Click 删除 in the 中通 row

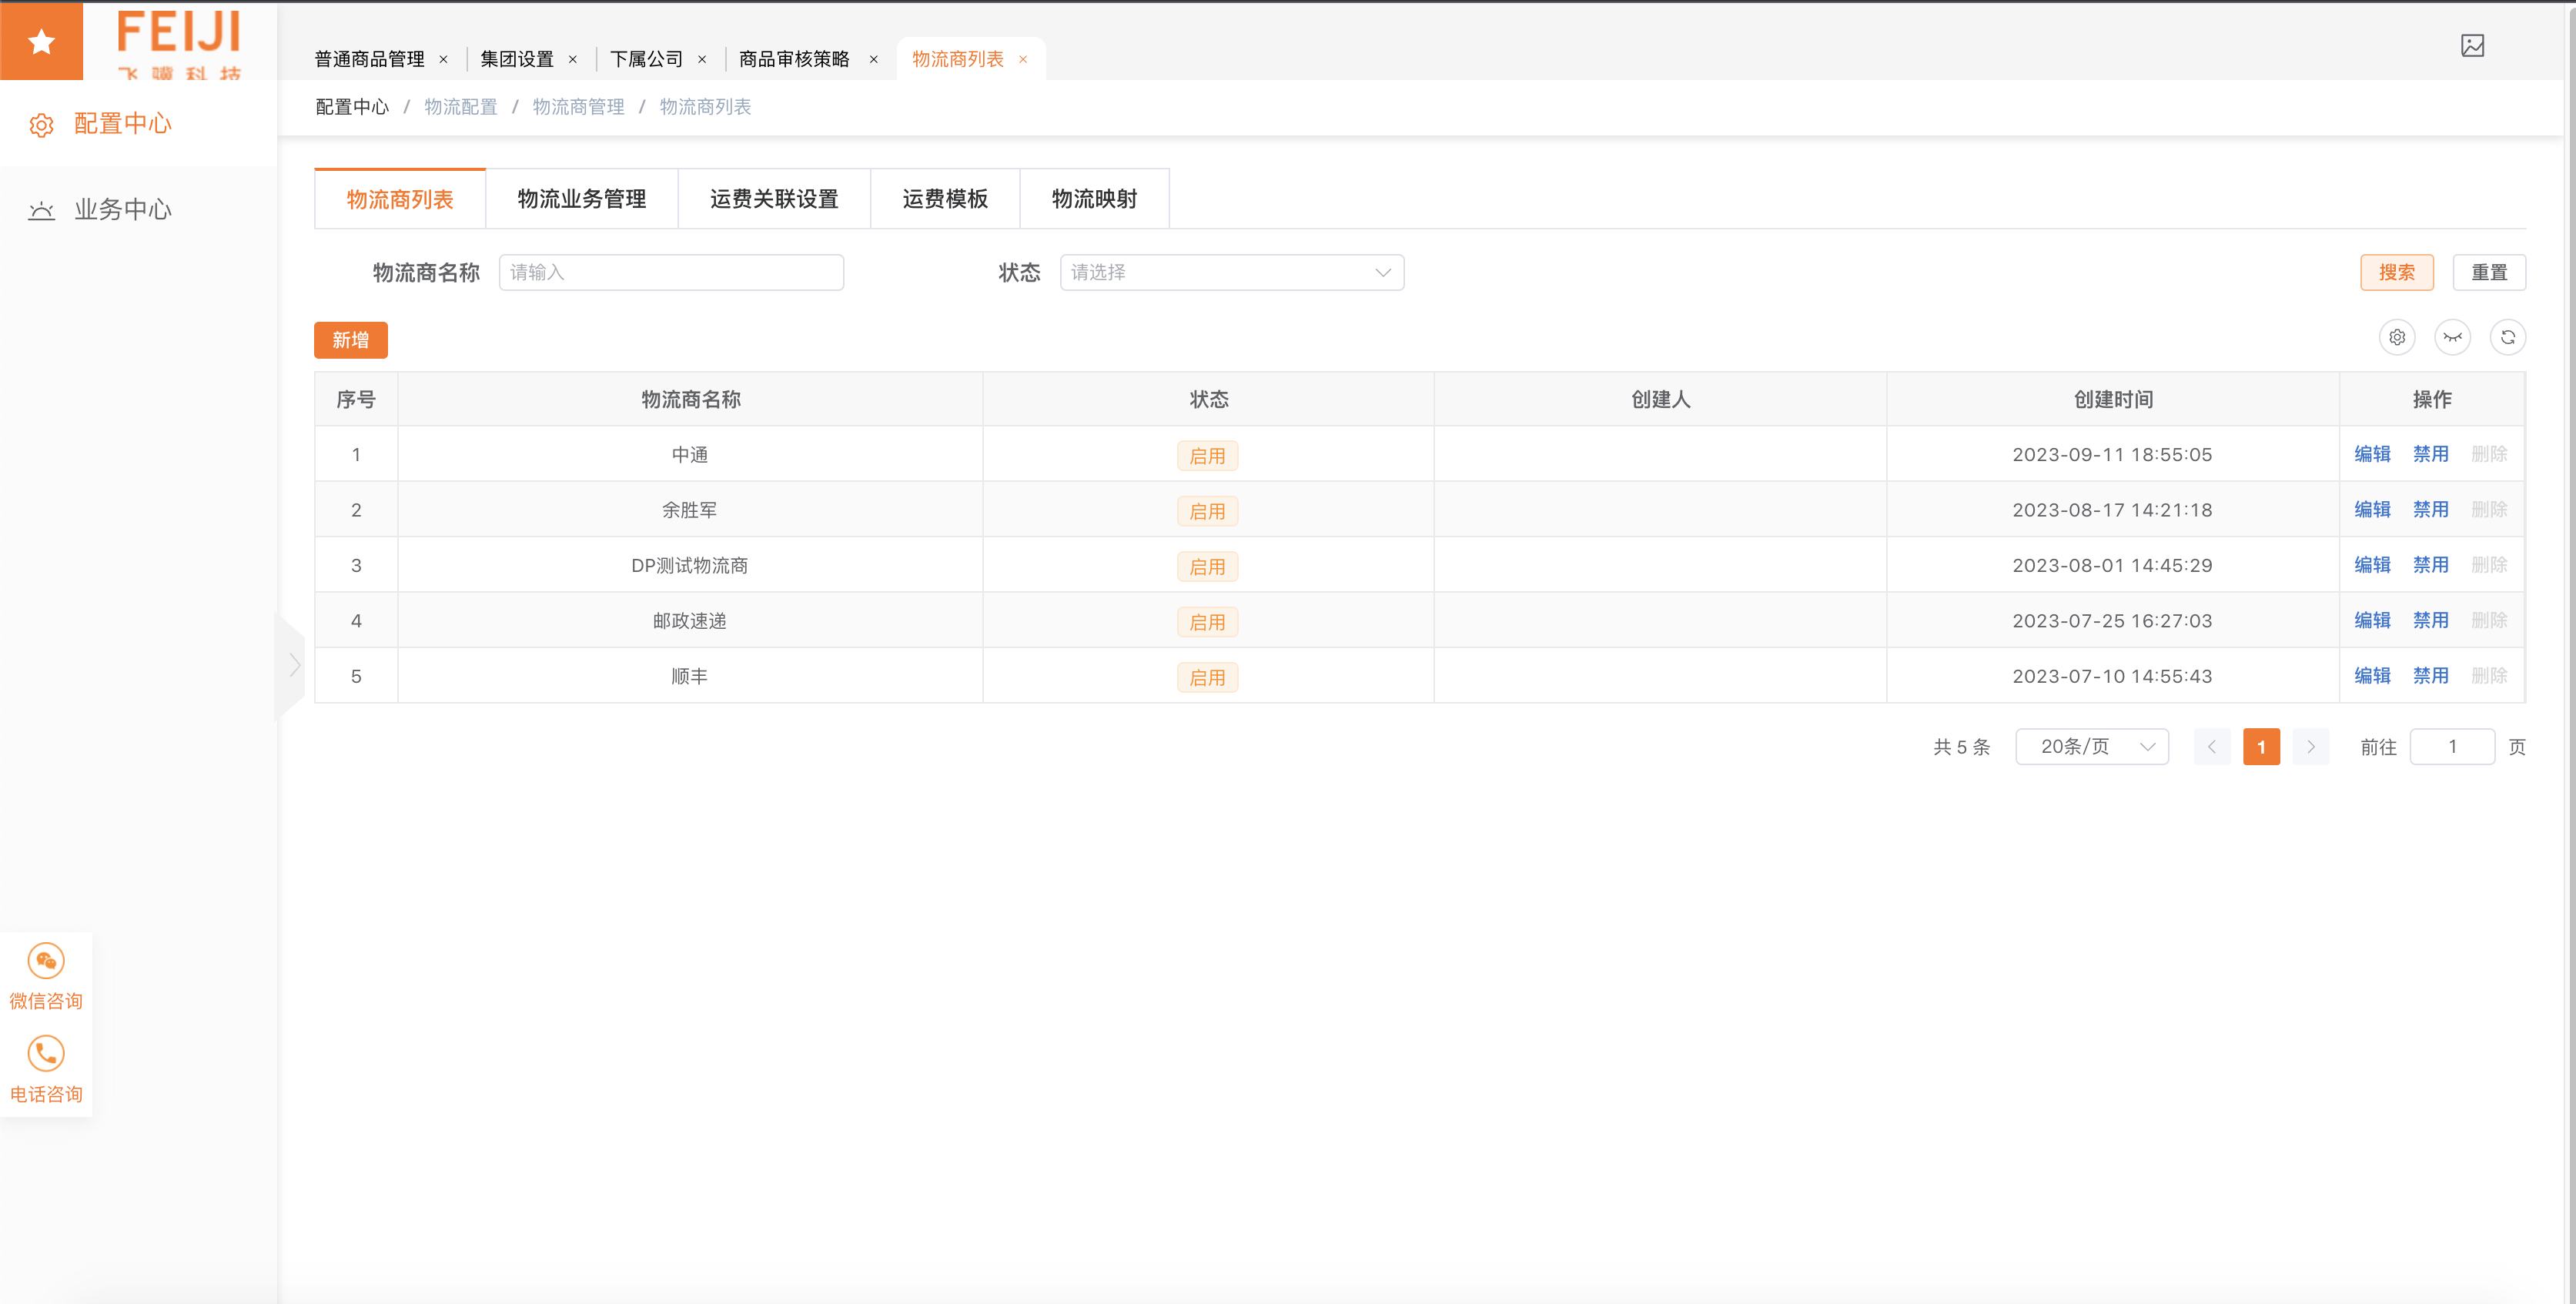pyautogui.click(x=2489, y=454)
